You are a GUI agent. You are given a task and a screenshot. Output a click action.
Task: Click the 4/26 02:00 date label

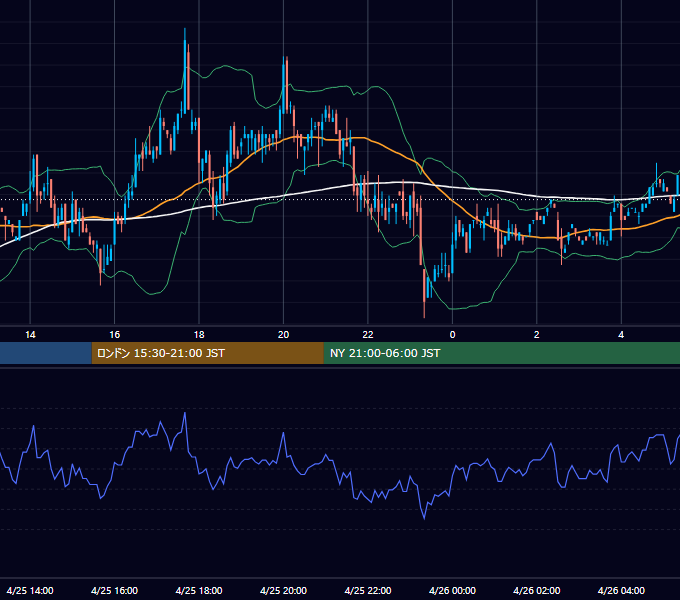(x=536, y=590)
